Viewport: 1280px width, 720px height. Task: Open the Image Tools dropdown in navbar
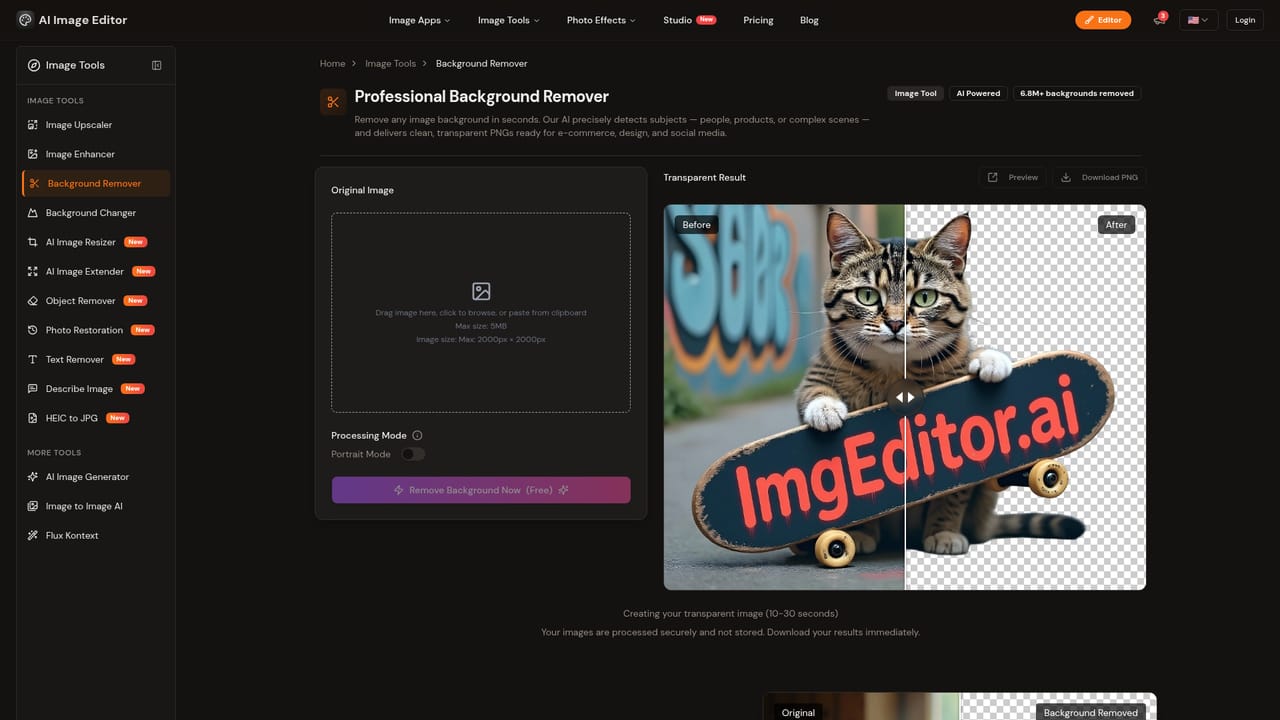[x=508, y=20]
